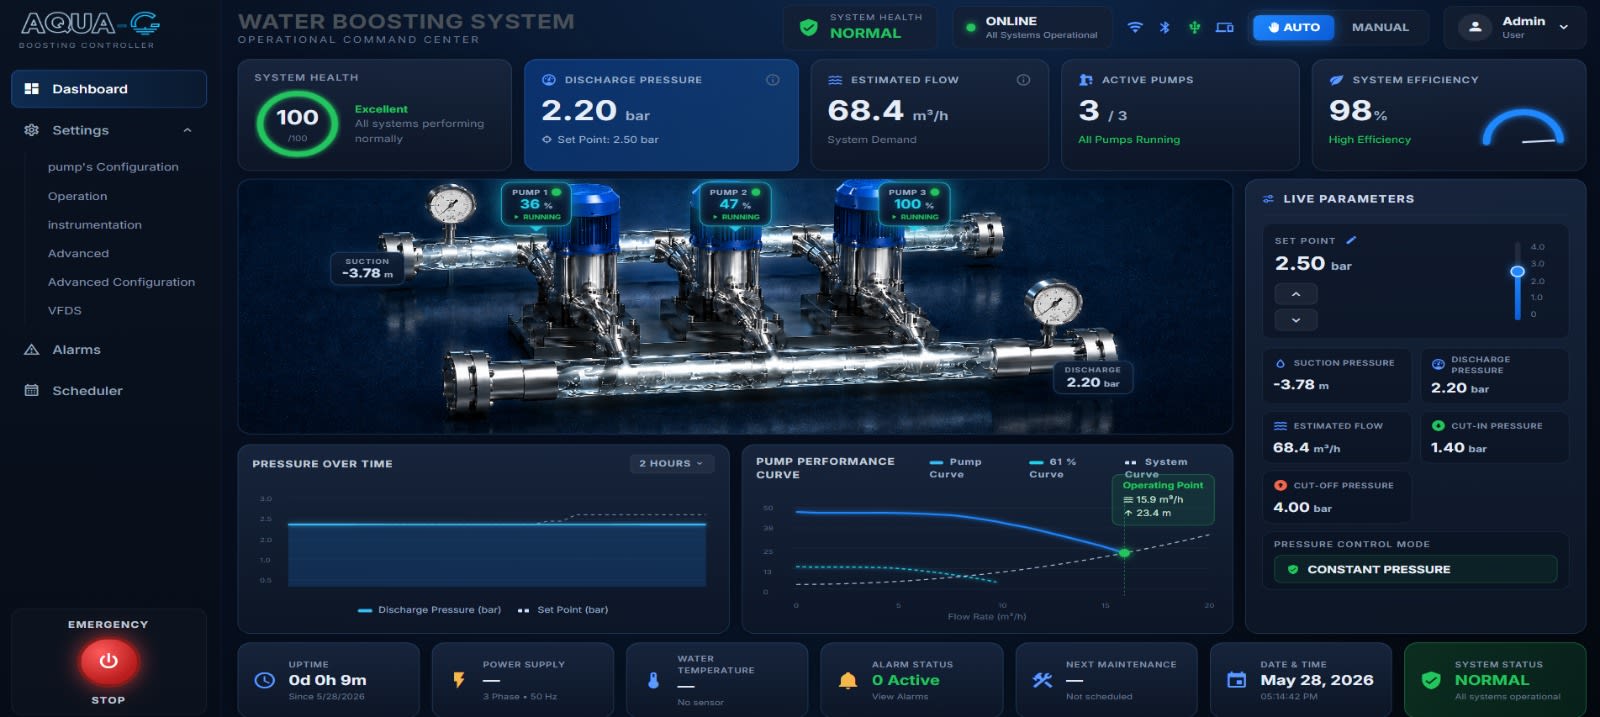Click the green operating point on pump curve
1600x717 pixels.
1124,552
